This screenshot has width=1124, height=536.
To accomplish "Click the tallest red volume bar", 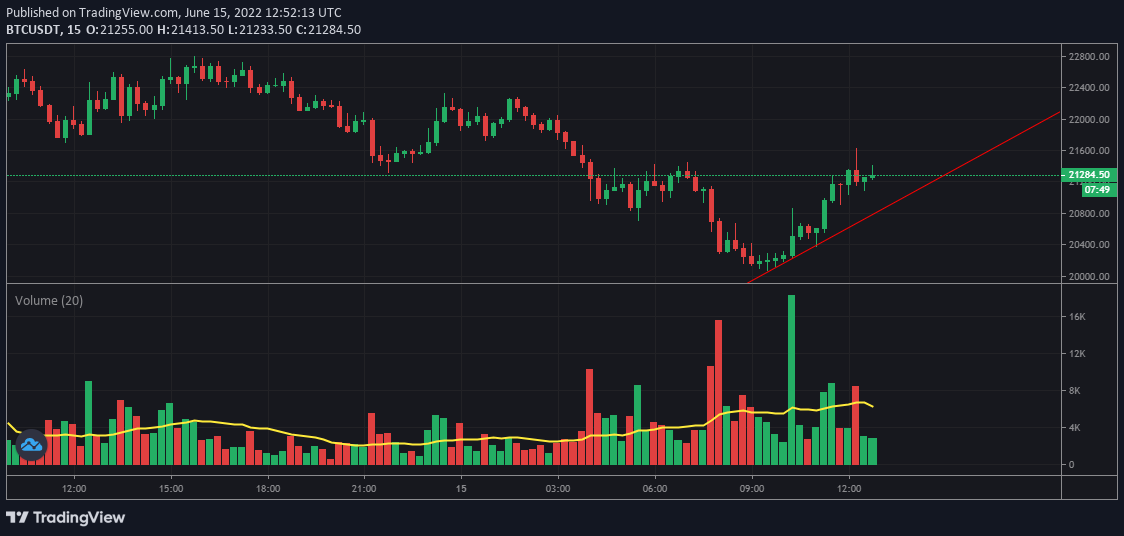I will tap(718, 393).
